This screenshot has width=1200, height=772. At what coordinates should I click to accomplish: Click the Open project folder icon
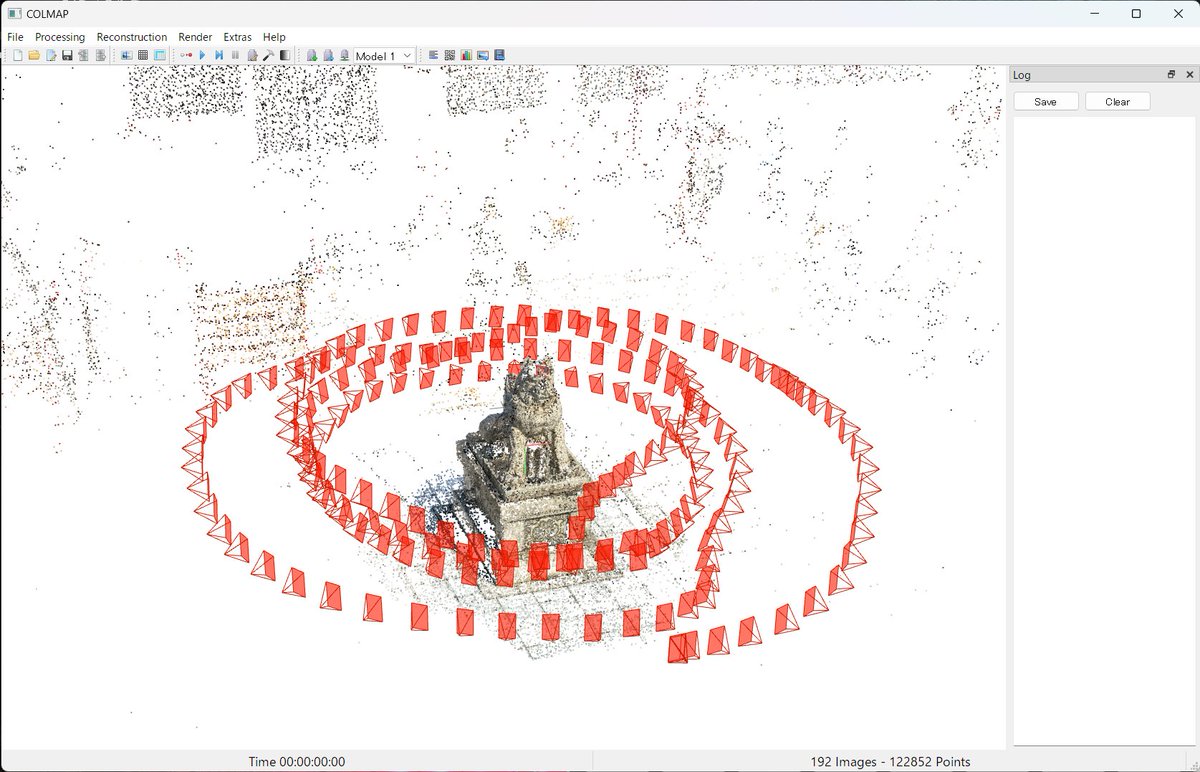33,55
